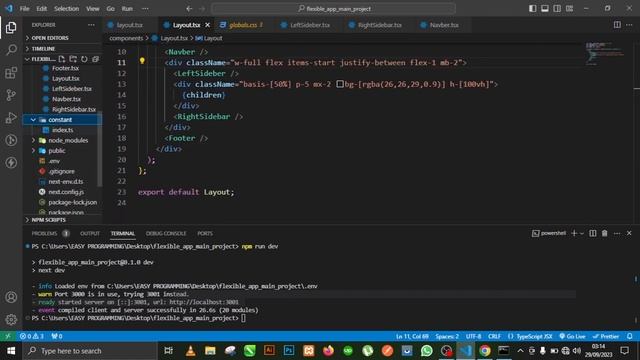
Task: Open the Search view in activity bar
Action: [11, 50]
